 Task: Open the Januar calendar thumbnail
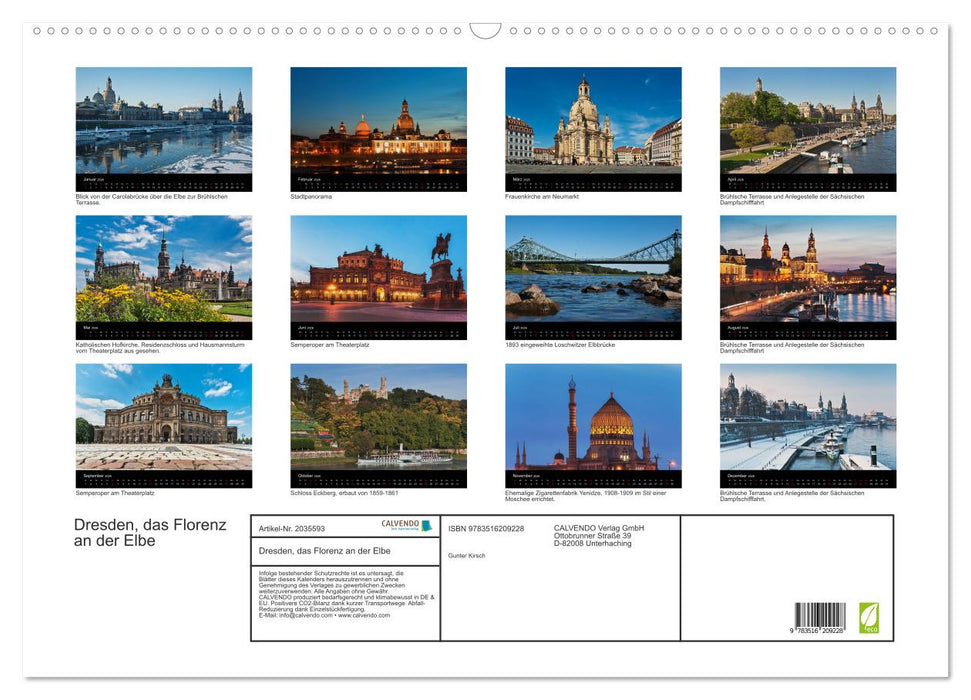tap(165, 120)
